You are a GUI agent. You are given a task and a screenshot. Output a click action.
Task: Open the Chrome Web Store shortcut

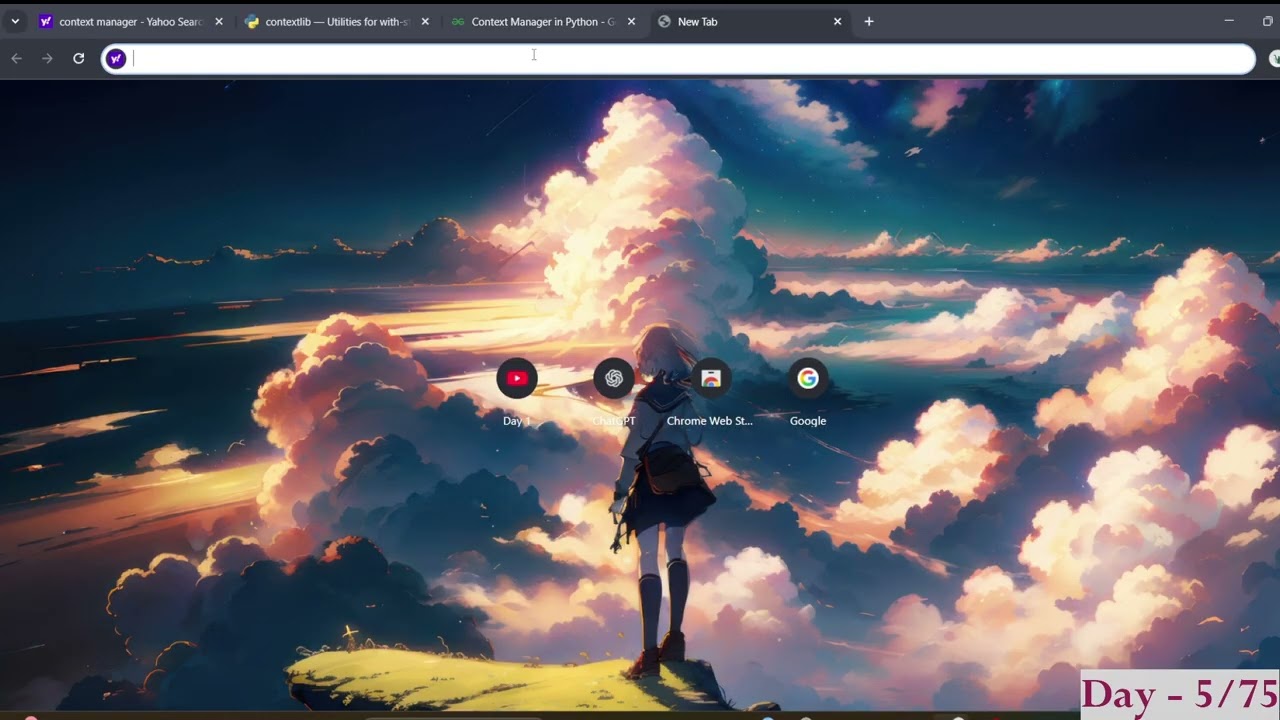point(711,378)
